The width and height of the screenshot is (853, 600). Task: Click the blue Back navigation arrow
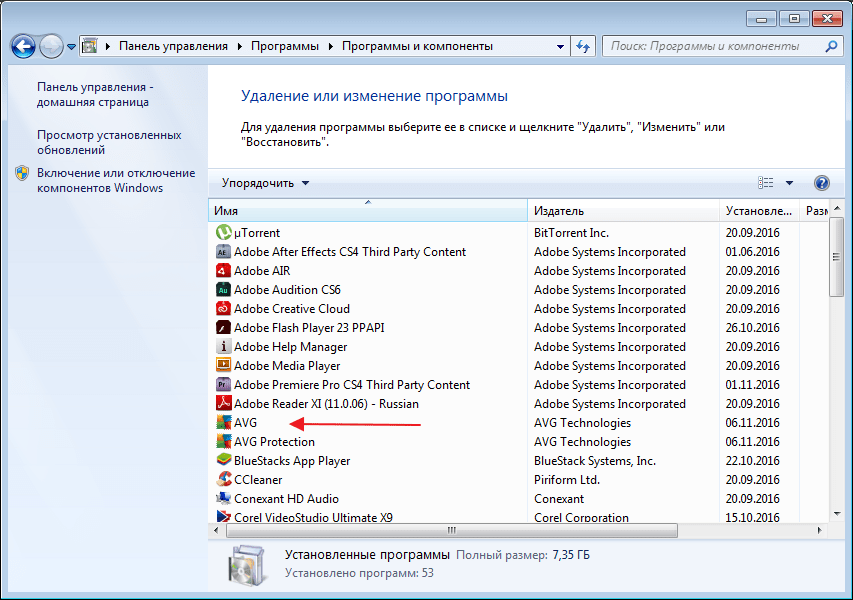(x=23, y=47)
